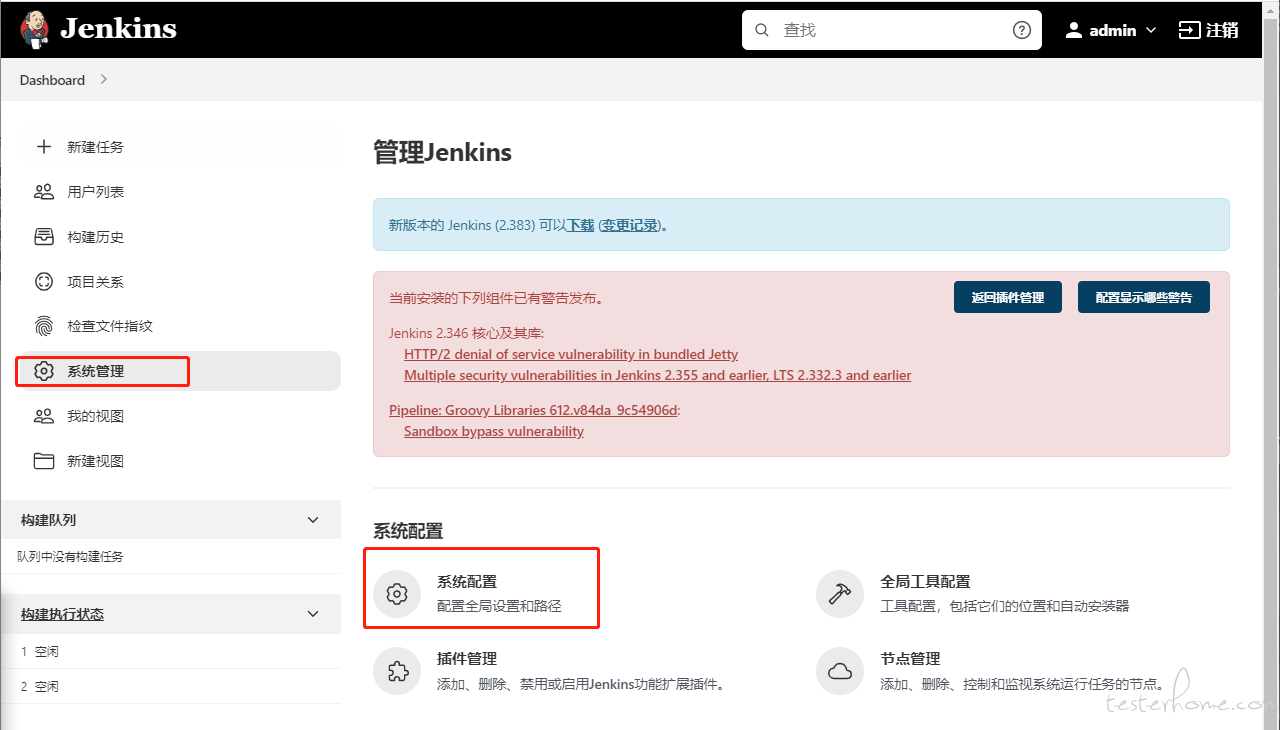1280x730 pixels.
Task: Click the 注销 logout link
Action: [x=1208, y=30]
